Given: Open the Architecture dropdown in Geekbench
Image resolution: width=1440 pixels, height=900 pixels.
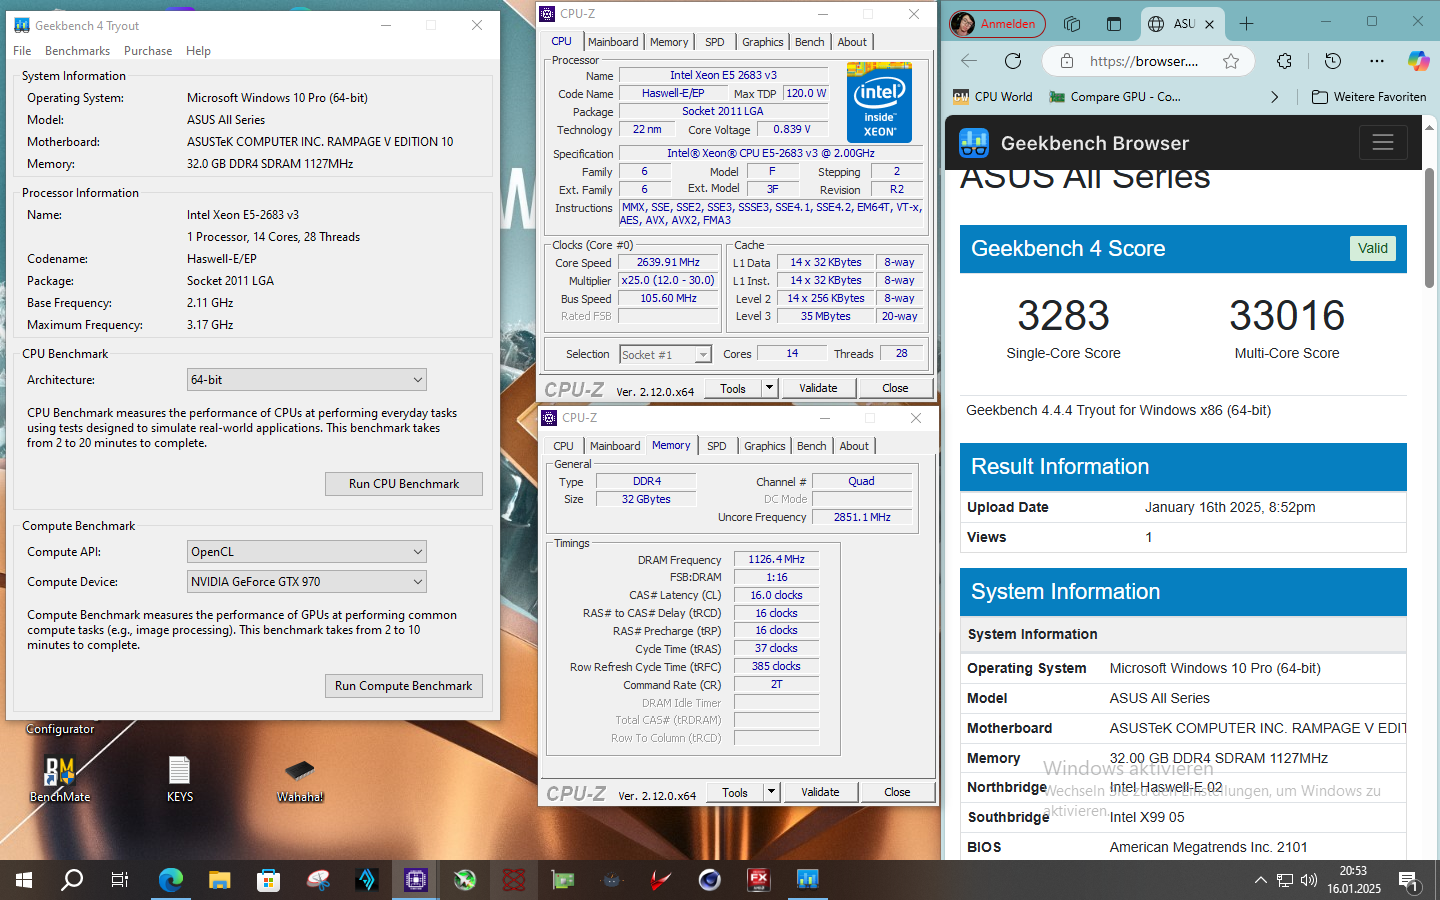Looking at the screenshot, I should (307, 380).
